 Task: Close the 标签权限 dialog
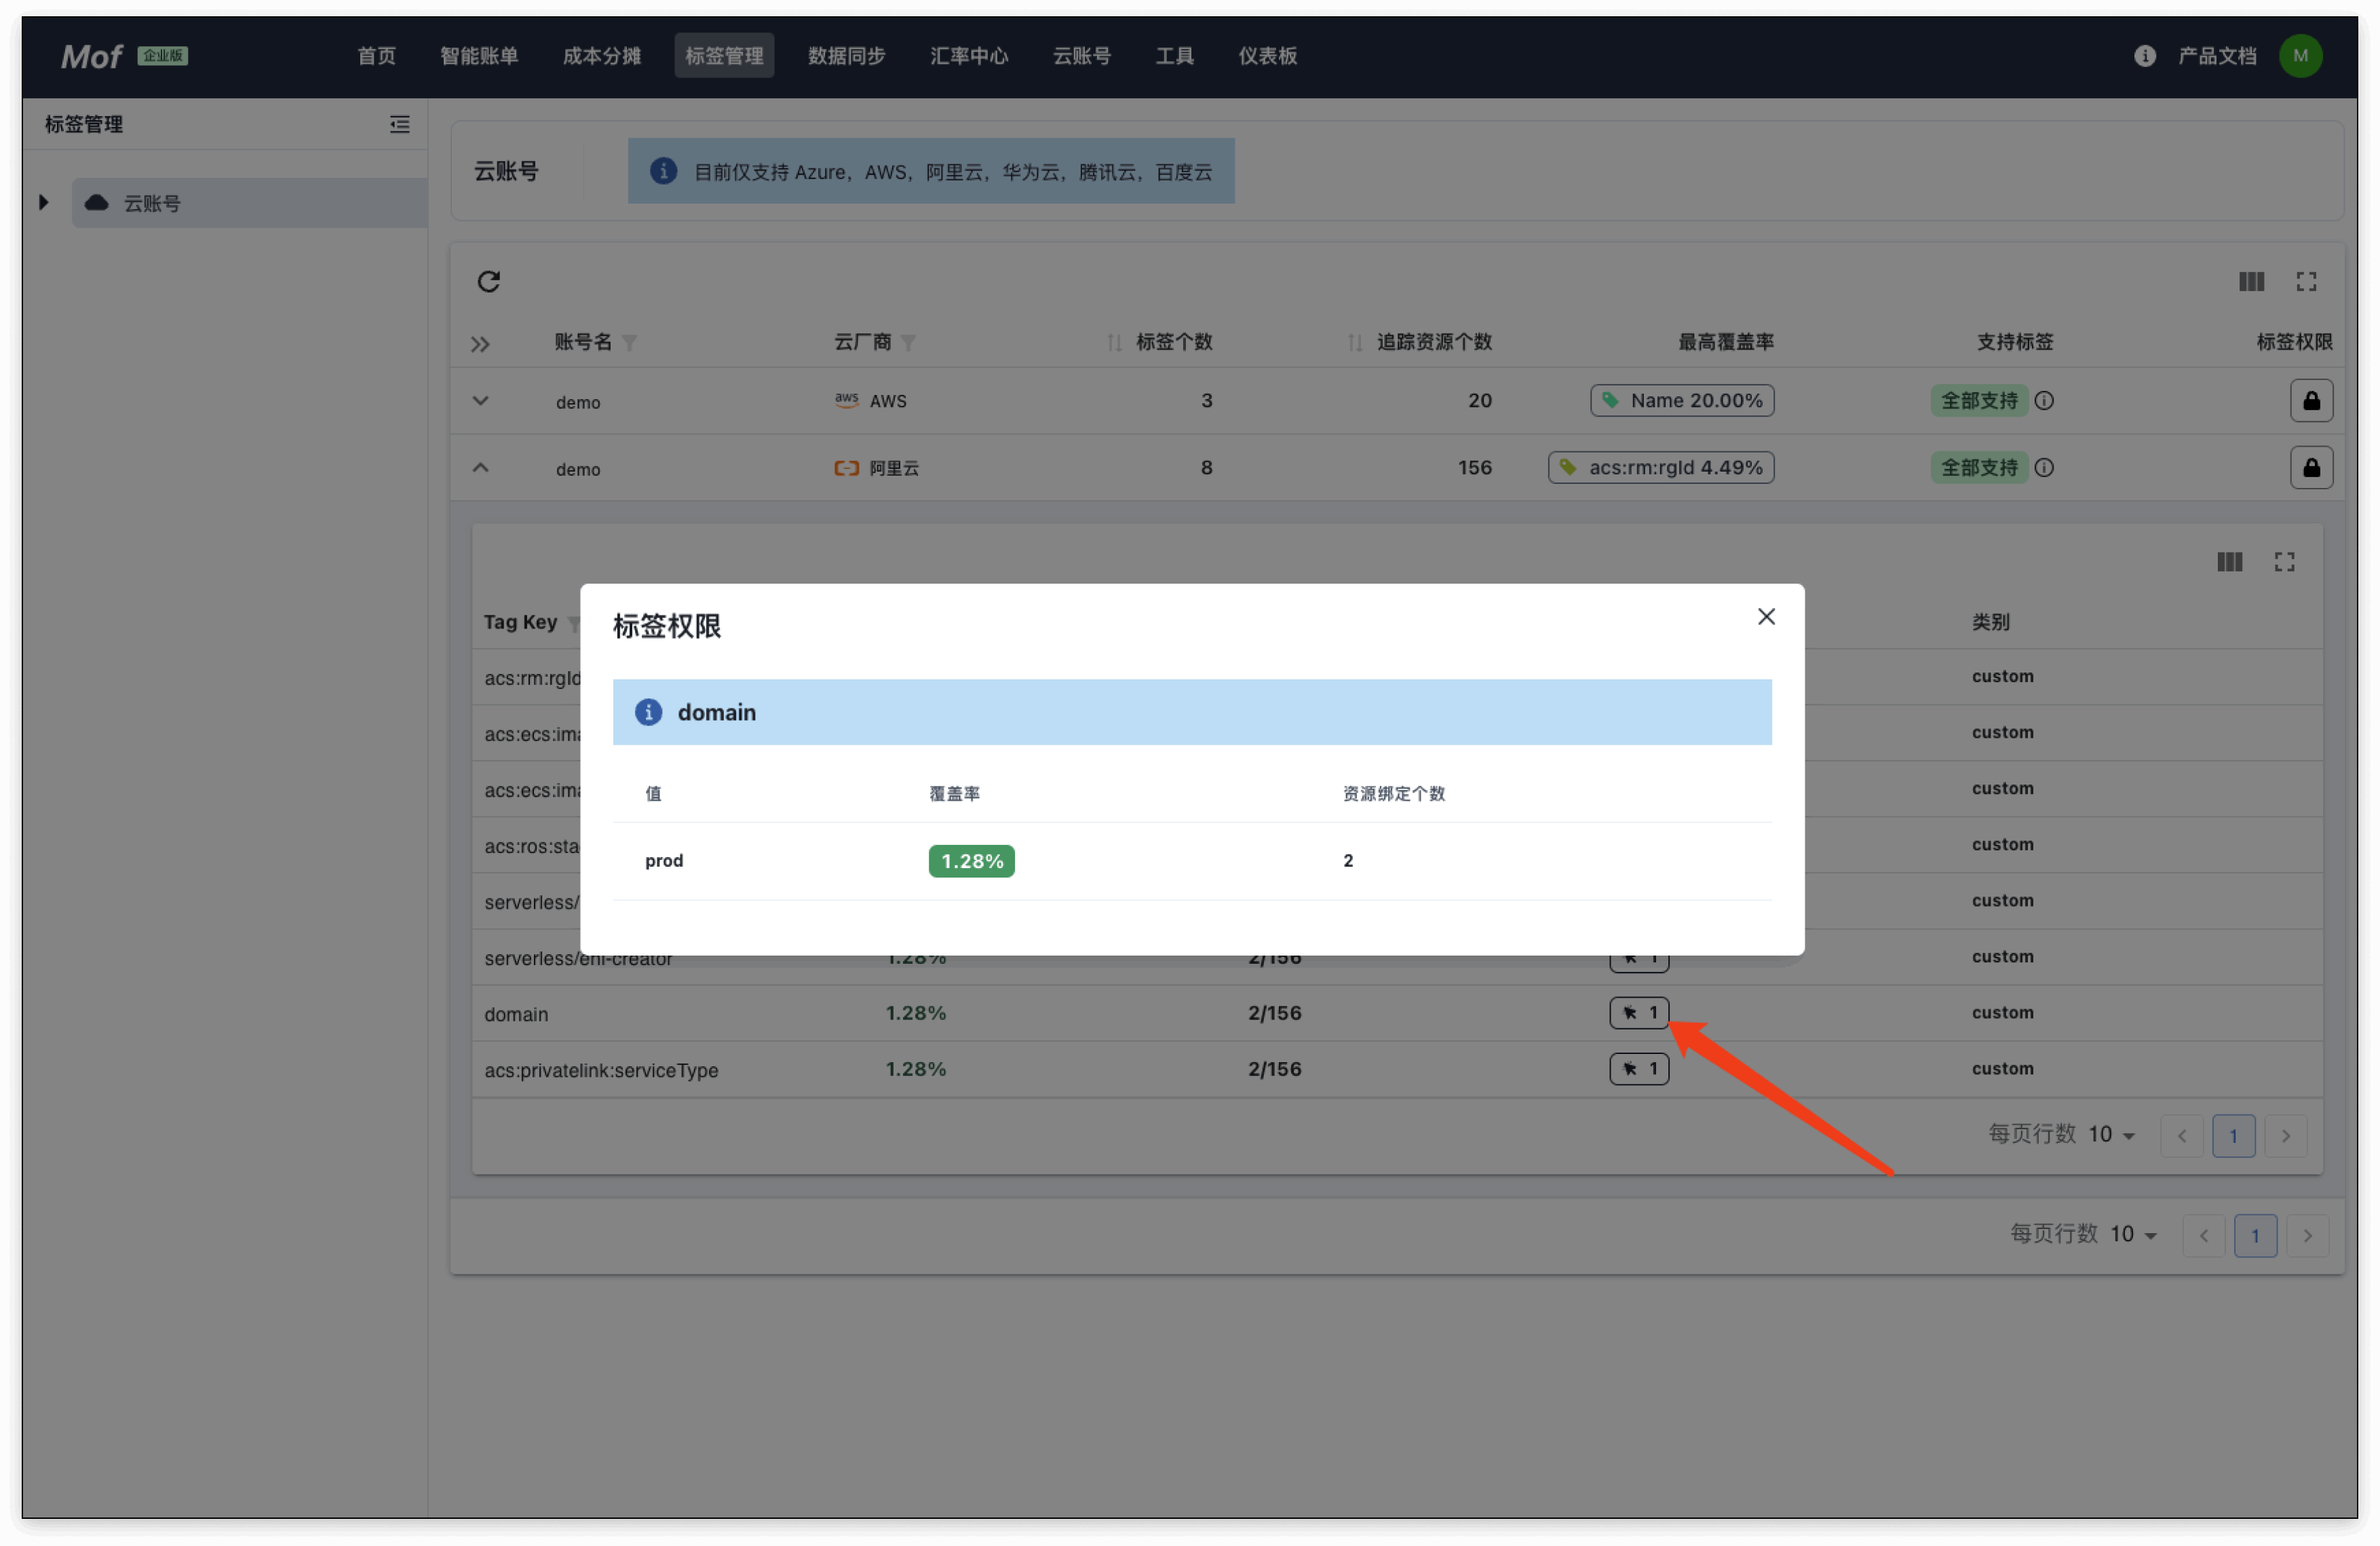tap(1766, 617)
